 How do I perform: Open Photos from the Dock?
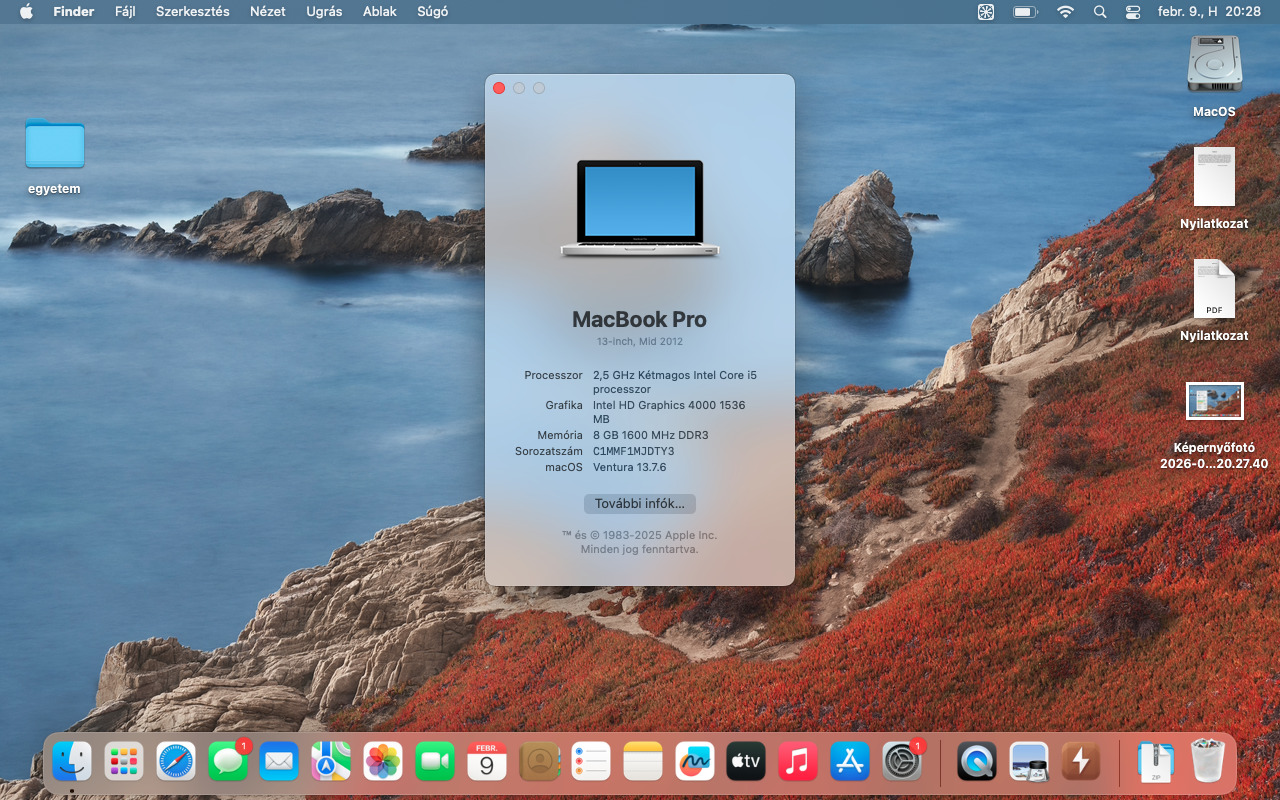tap(383, 762)
